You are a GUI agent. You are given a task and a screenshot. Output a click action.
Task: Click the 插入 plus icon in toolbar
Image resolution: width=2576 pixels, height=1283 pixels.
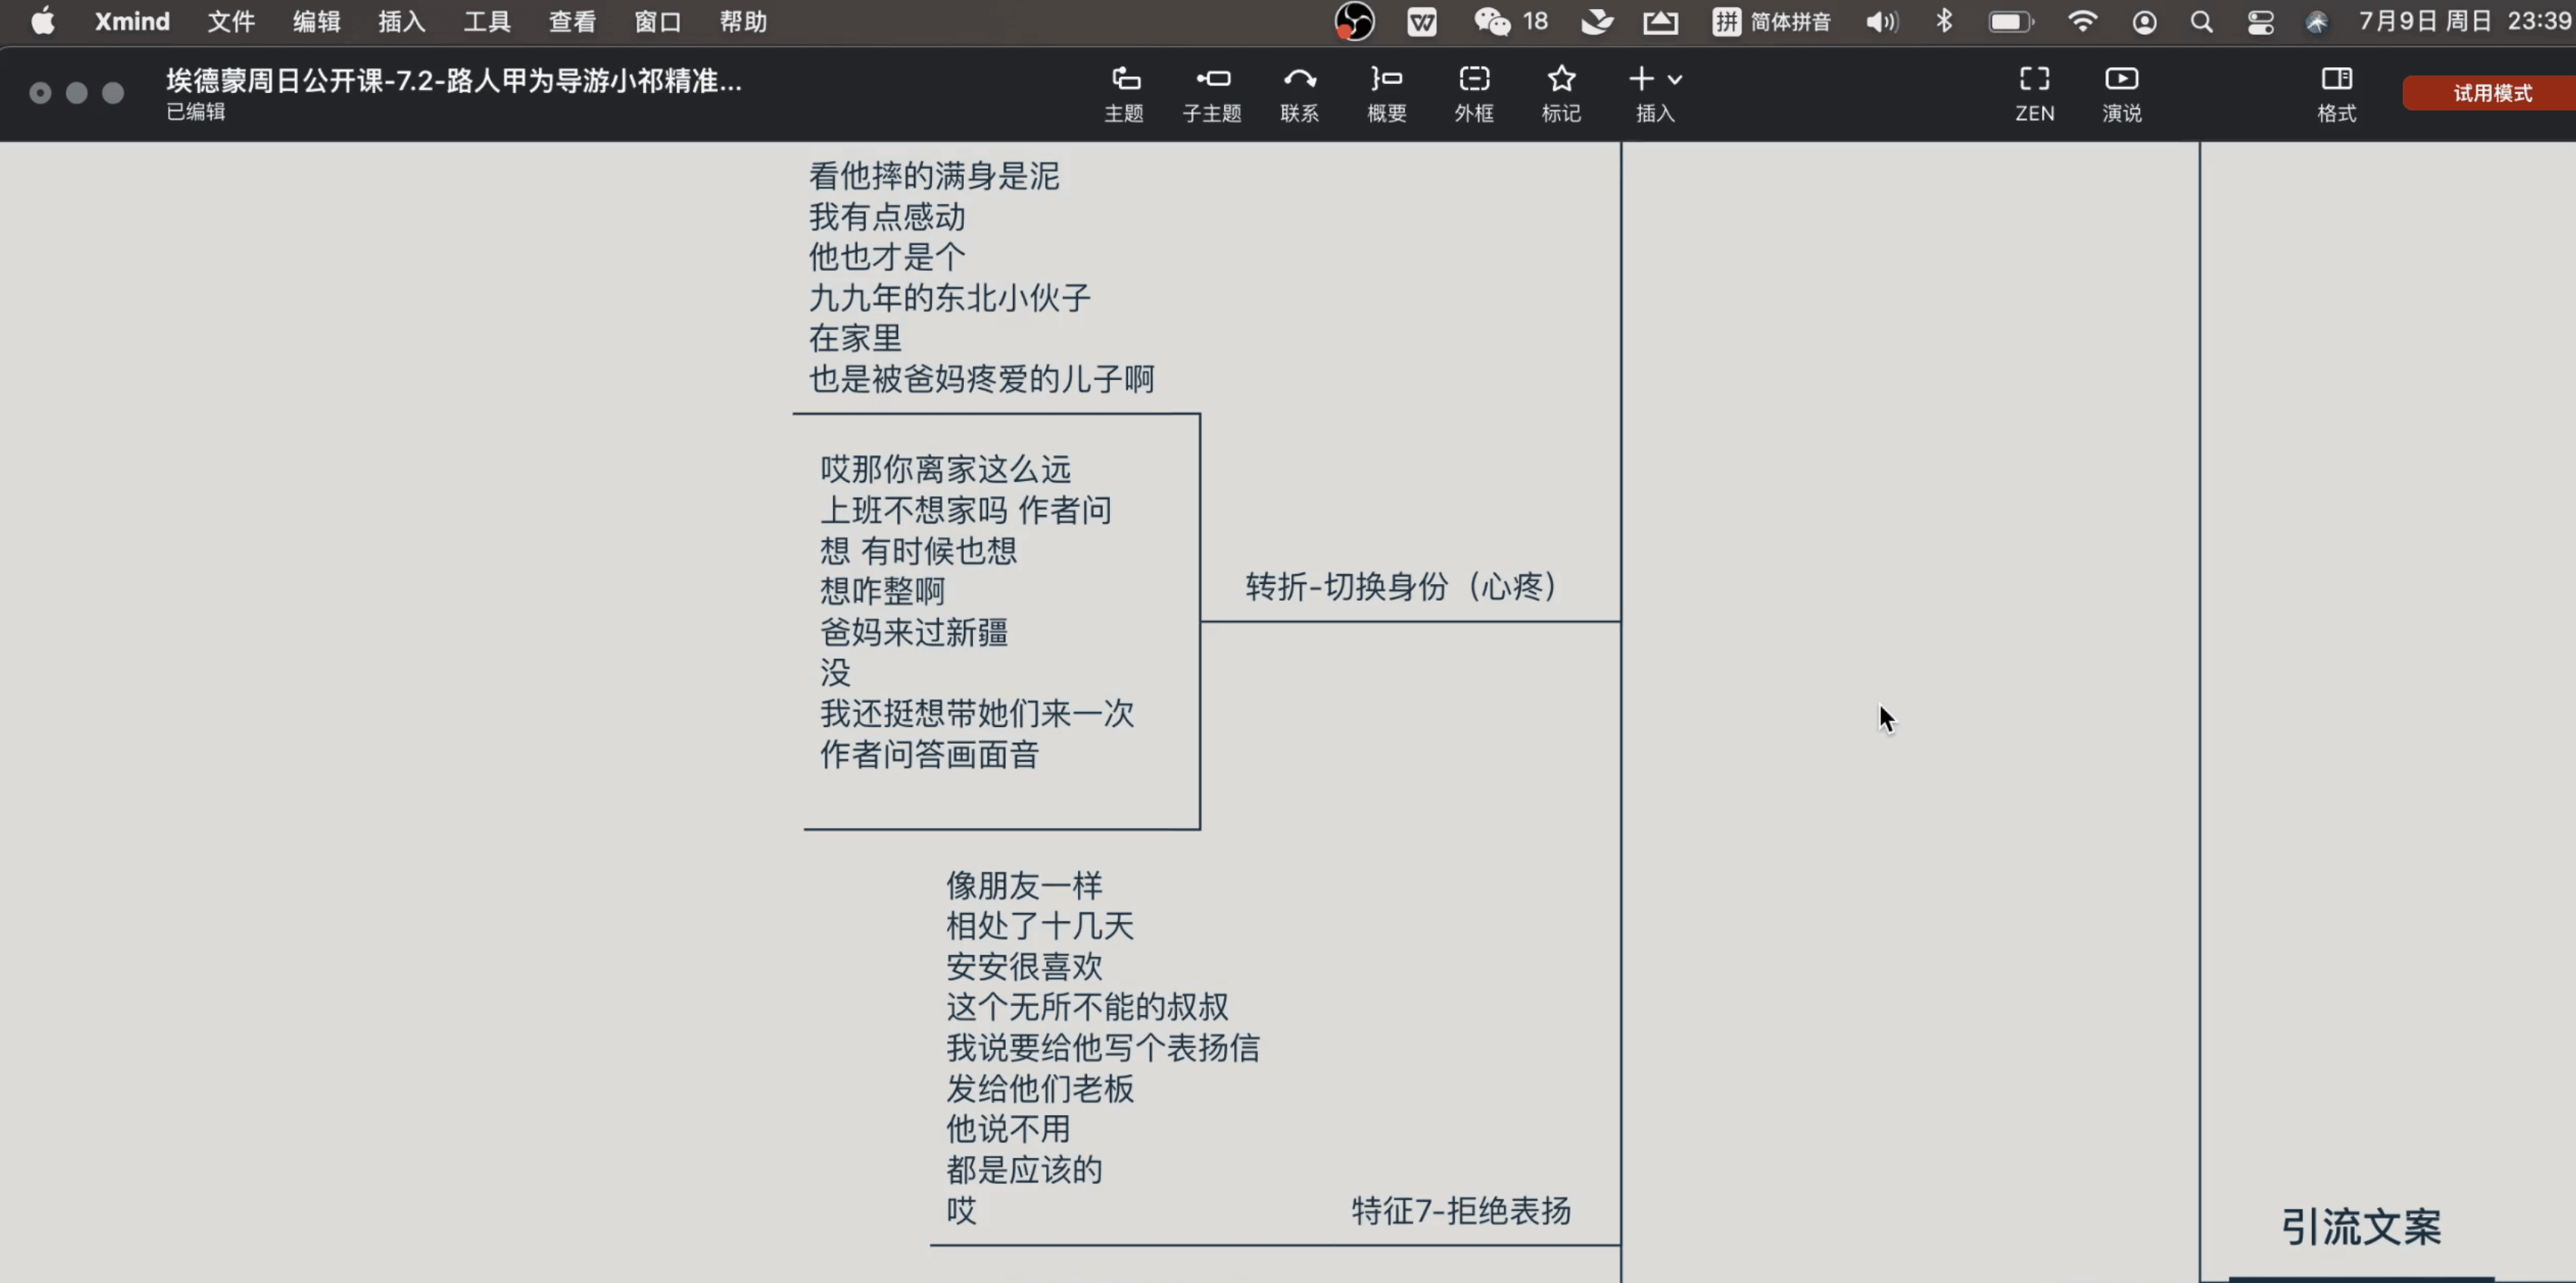click(x=1641, y=78)
